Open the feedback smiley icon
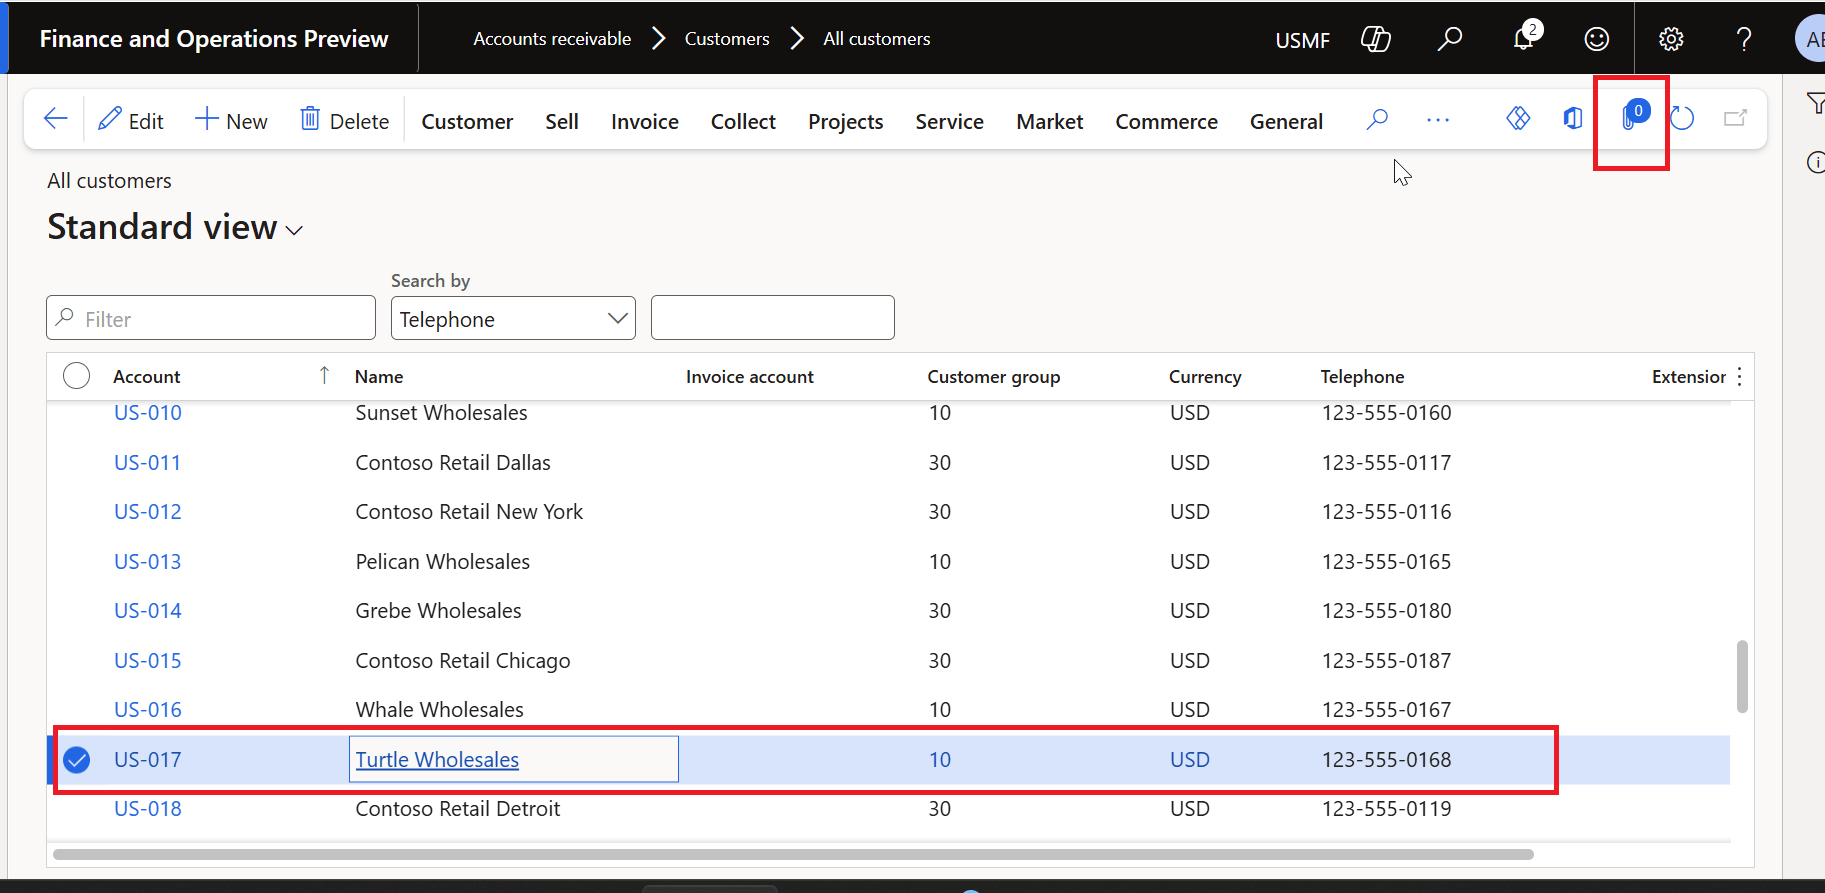The height and width of the screenshot is (893, 1825). pos(1597,39)
